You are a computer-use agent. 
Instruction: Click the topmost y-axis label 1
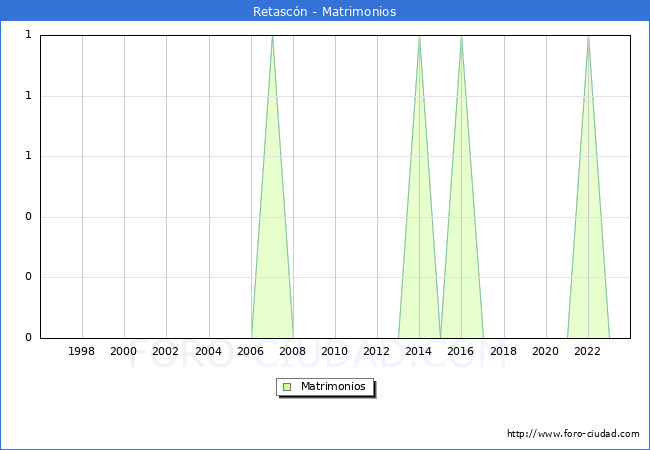coord(28,35)
